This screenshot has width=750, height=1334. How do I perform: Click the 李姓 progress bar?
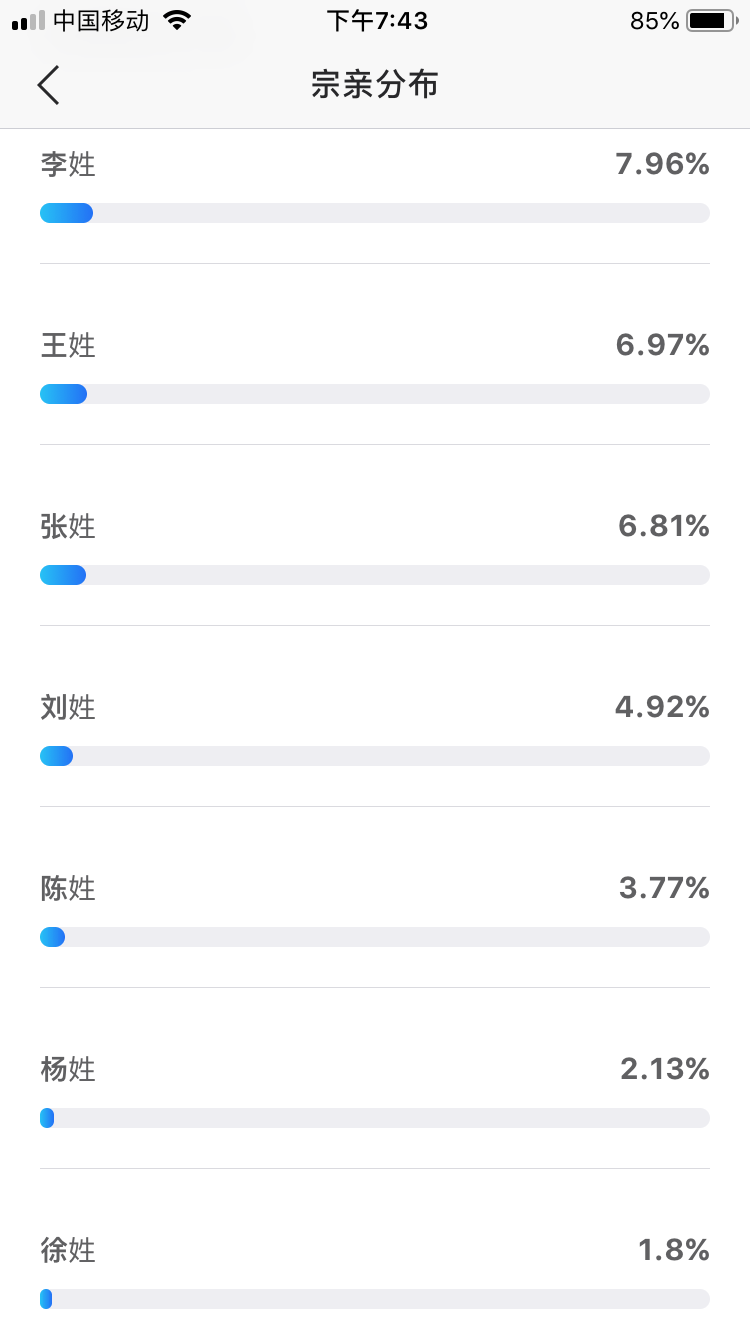pyautogui.click(x=375, y=213)
